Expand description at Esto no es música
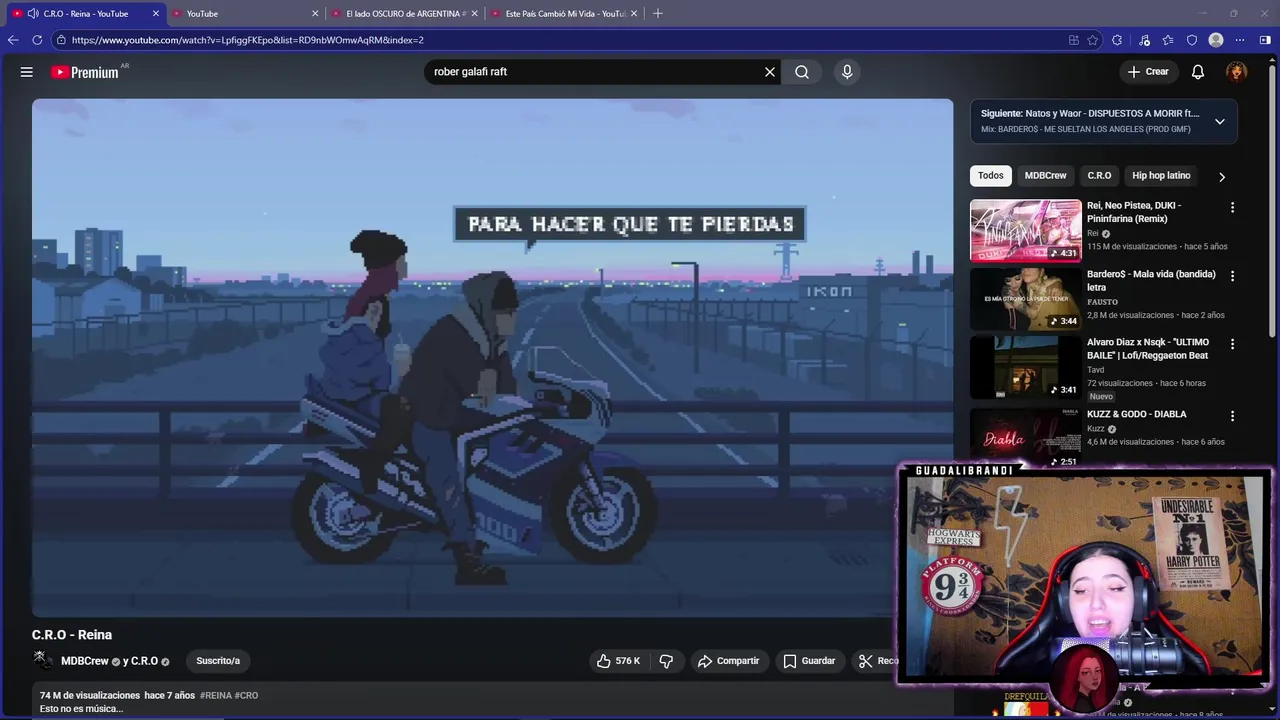 point(81,709)
